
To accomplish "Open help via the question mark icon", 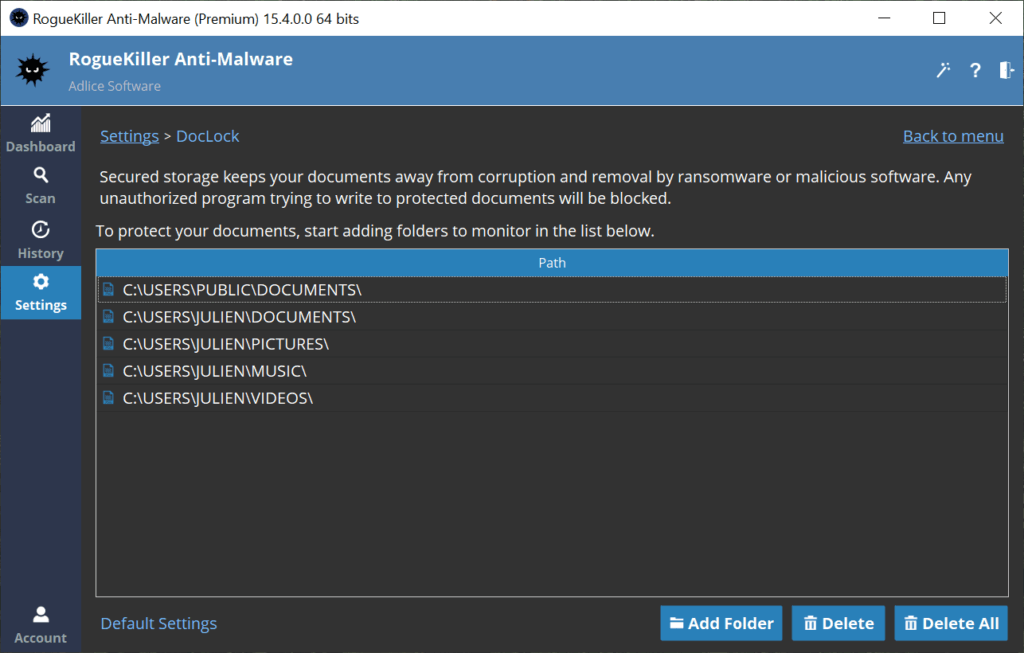I will [x=975, y=70].
